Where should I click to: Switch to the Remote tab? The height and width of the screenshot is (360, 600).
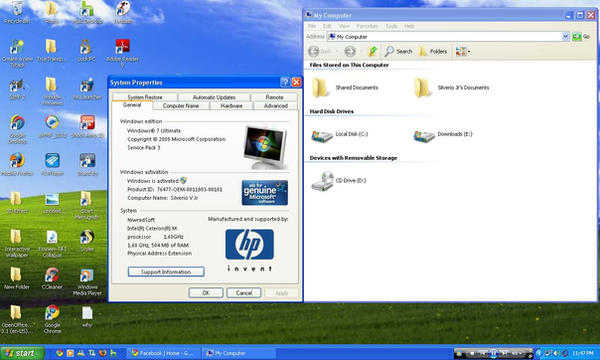pyautogui.click(x=274, y=97)
